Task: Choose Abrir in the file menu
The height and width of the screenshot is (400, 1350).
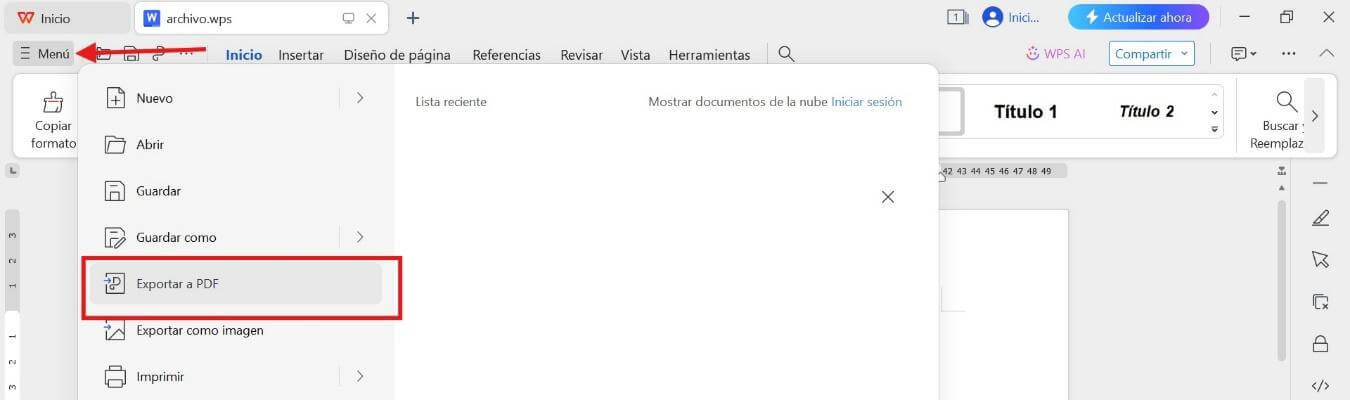Action: click(x=235, y=144)
